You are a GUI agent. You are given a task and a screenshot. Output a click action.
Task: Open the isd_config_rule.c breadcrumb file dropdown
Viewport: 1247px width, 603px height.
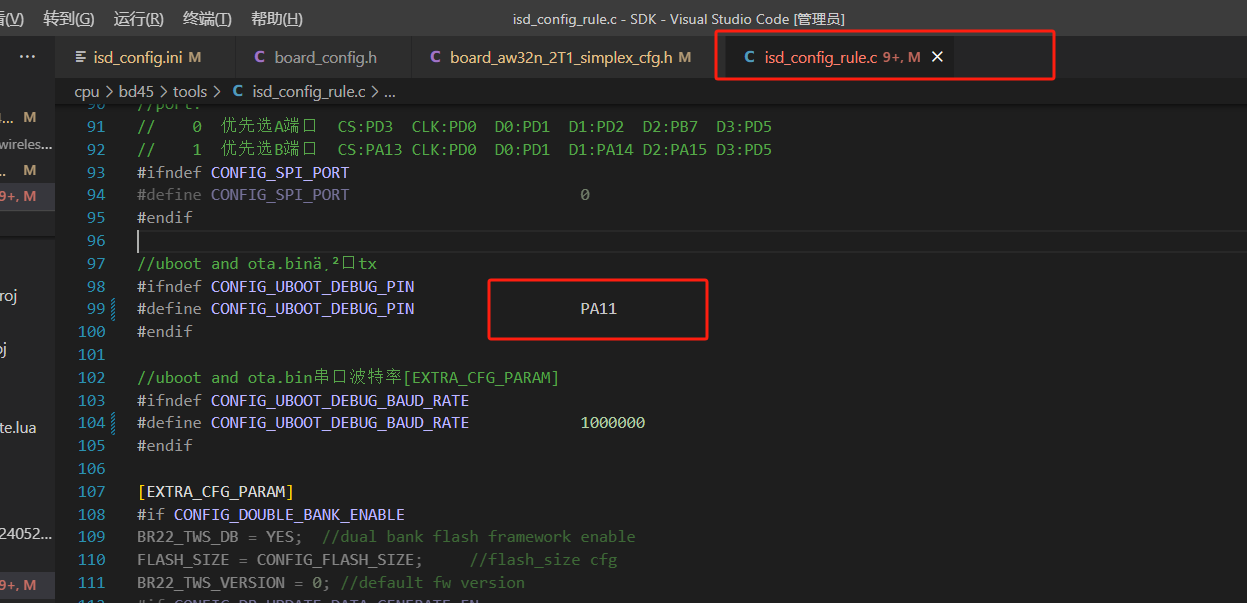[299, 91]
